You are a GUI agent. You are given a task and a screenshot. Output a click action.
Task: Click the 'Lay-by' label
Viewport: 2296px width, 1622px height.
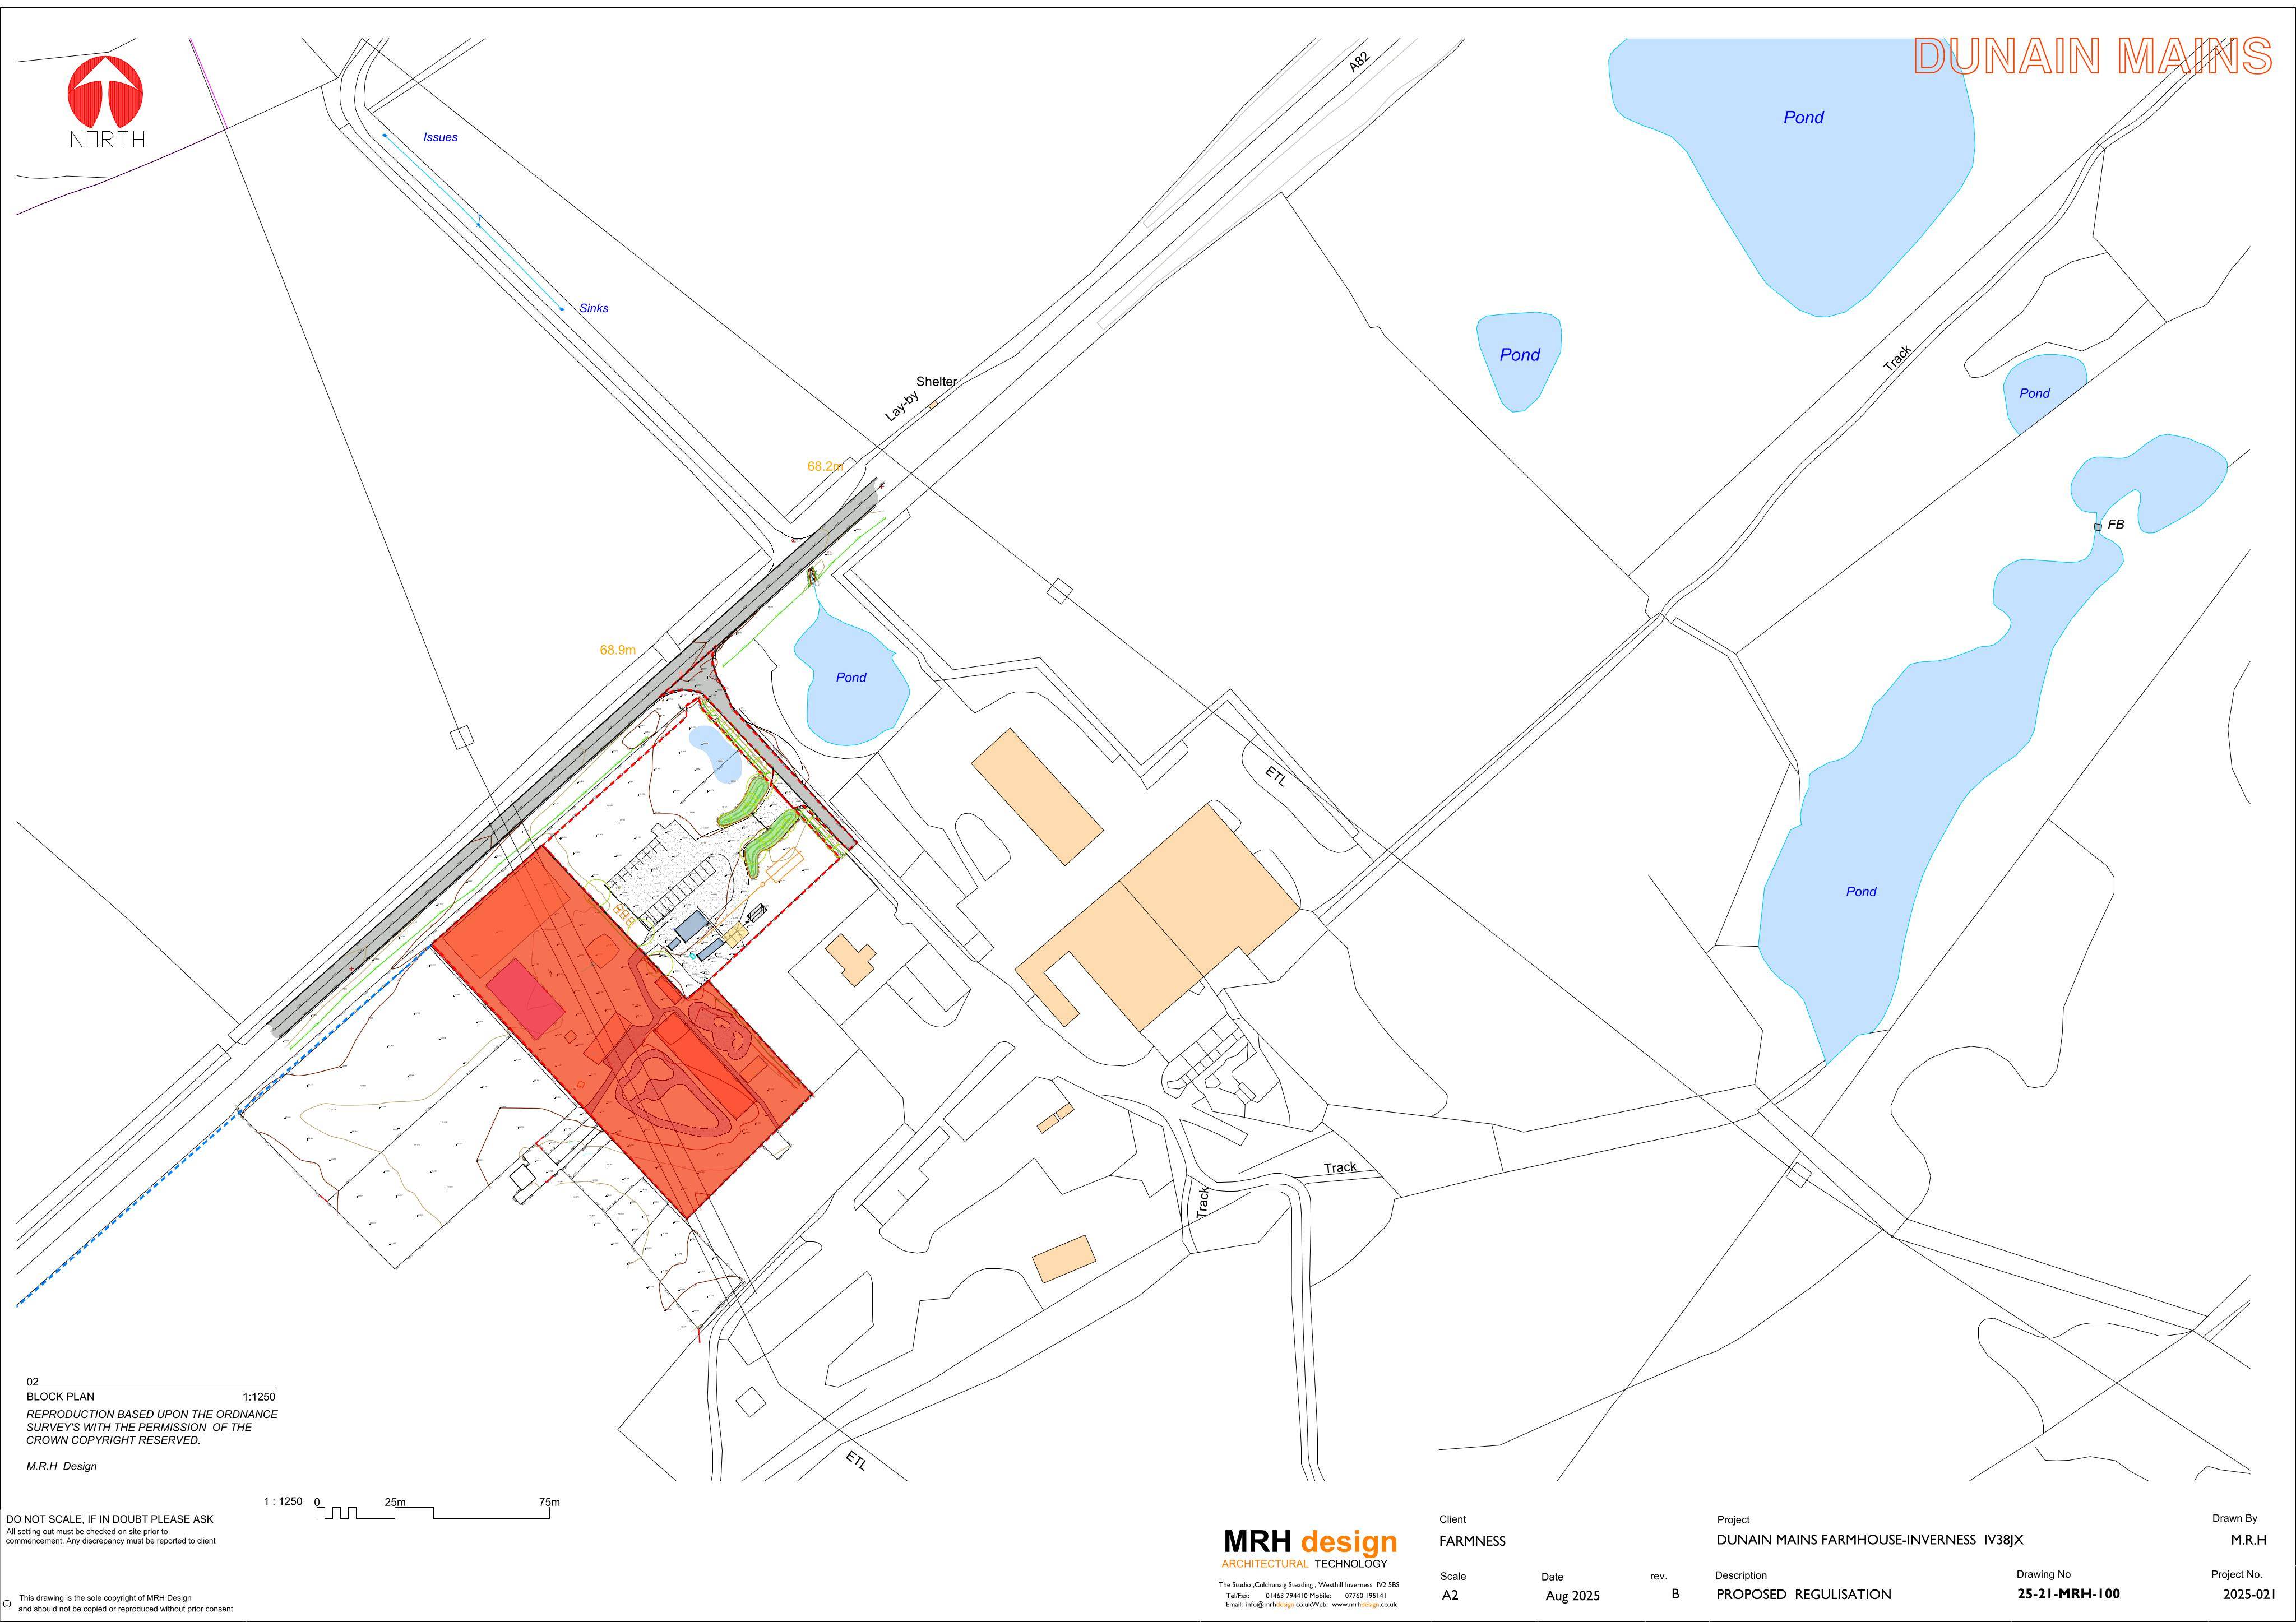coord(901,406)
